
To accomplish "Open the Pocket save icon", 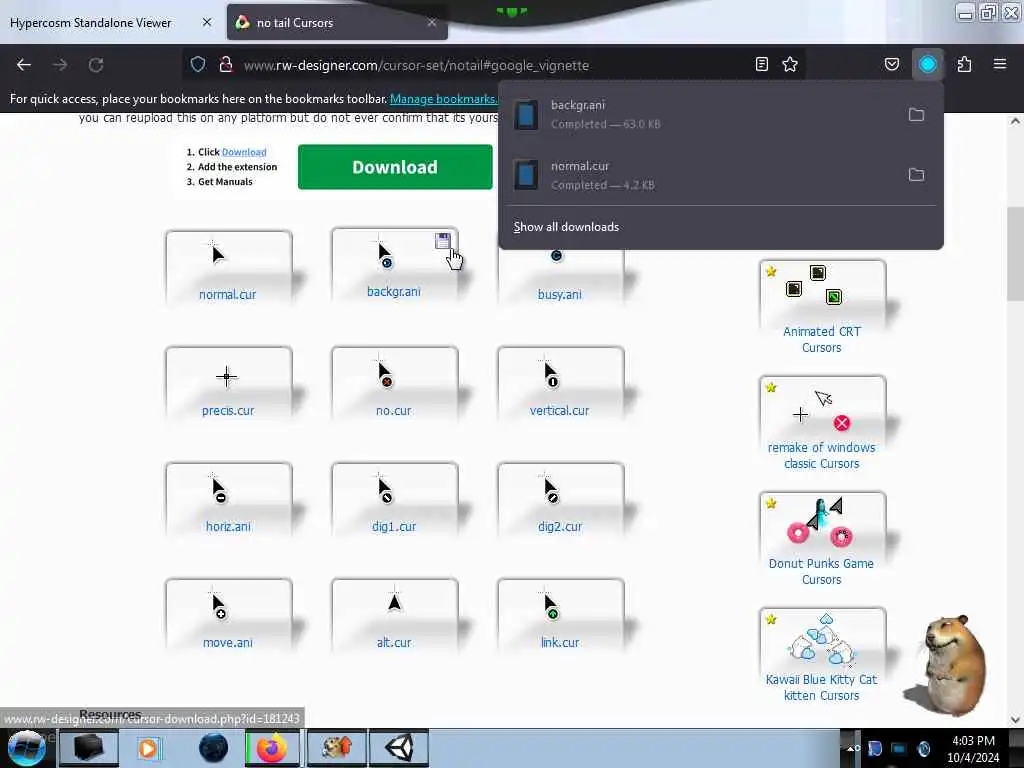I will 891,64.
